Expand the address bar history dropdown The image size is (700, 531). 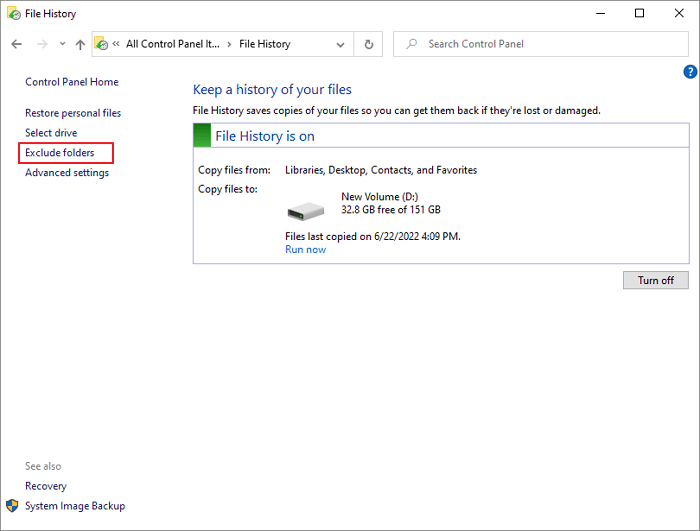click(x=341, y=44)
